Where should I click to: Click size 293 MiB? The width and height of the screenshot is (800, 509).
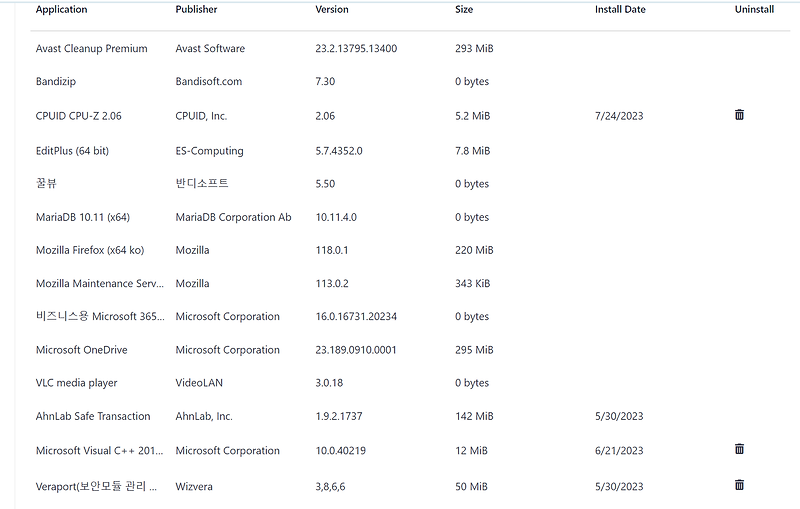pyautogui.click(x=474, y=48)
